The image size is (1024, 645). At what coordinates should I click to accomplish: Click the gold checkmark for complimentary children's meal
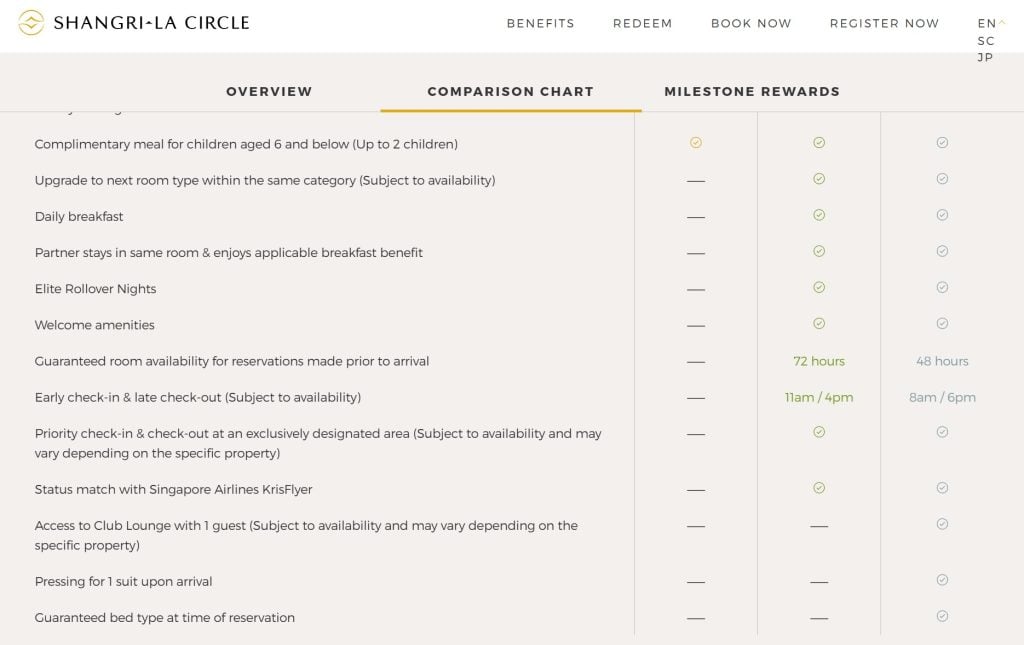696,143
